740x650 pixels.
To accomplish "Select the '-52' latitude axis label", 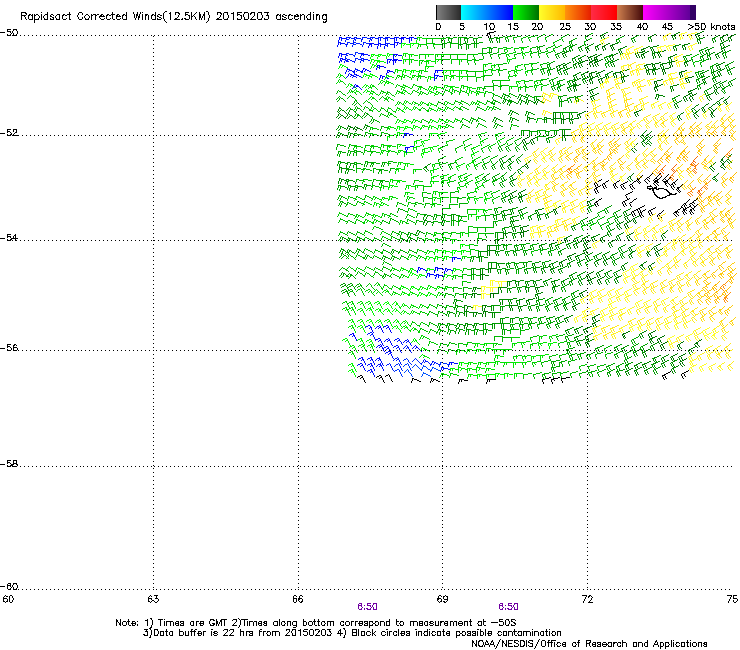I will point(9,133).
